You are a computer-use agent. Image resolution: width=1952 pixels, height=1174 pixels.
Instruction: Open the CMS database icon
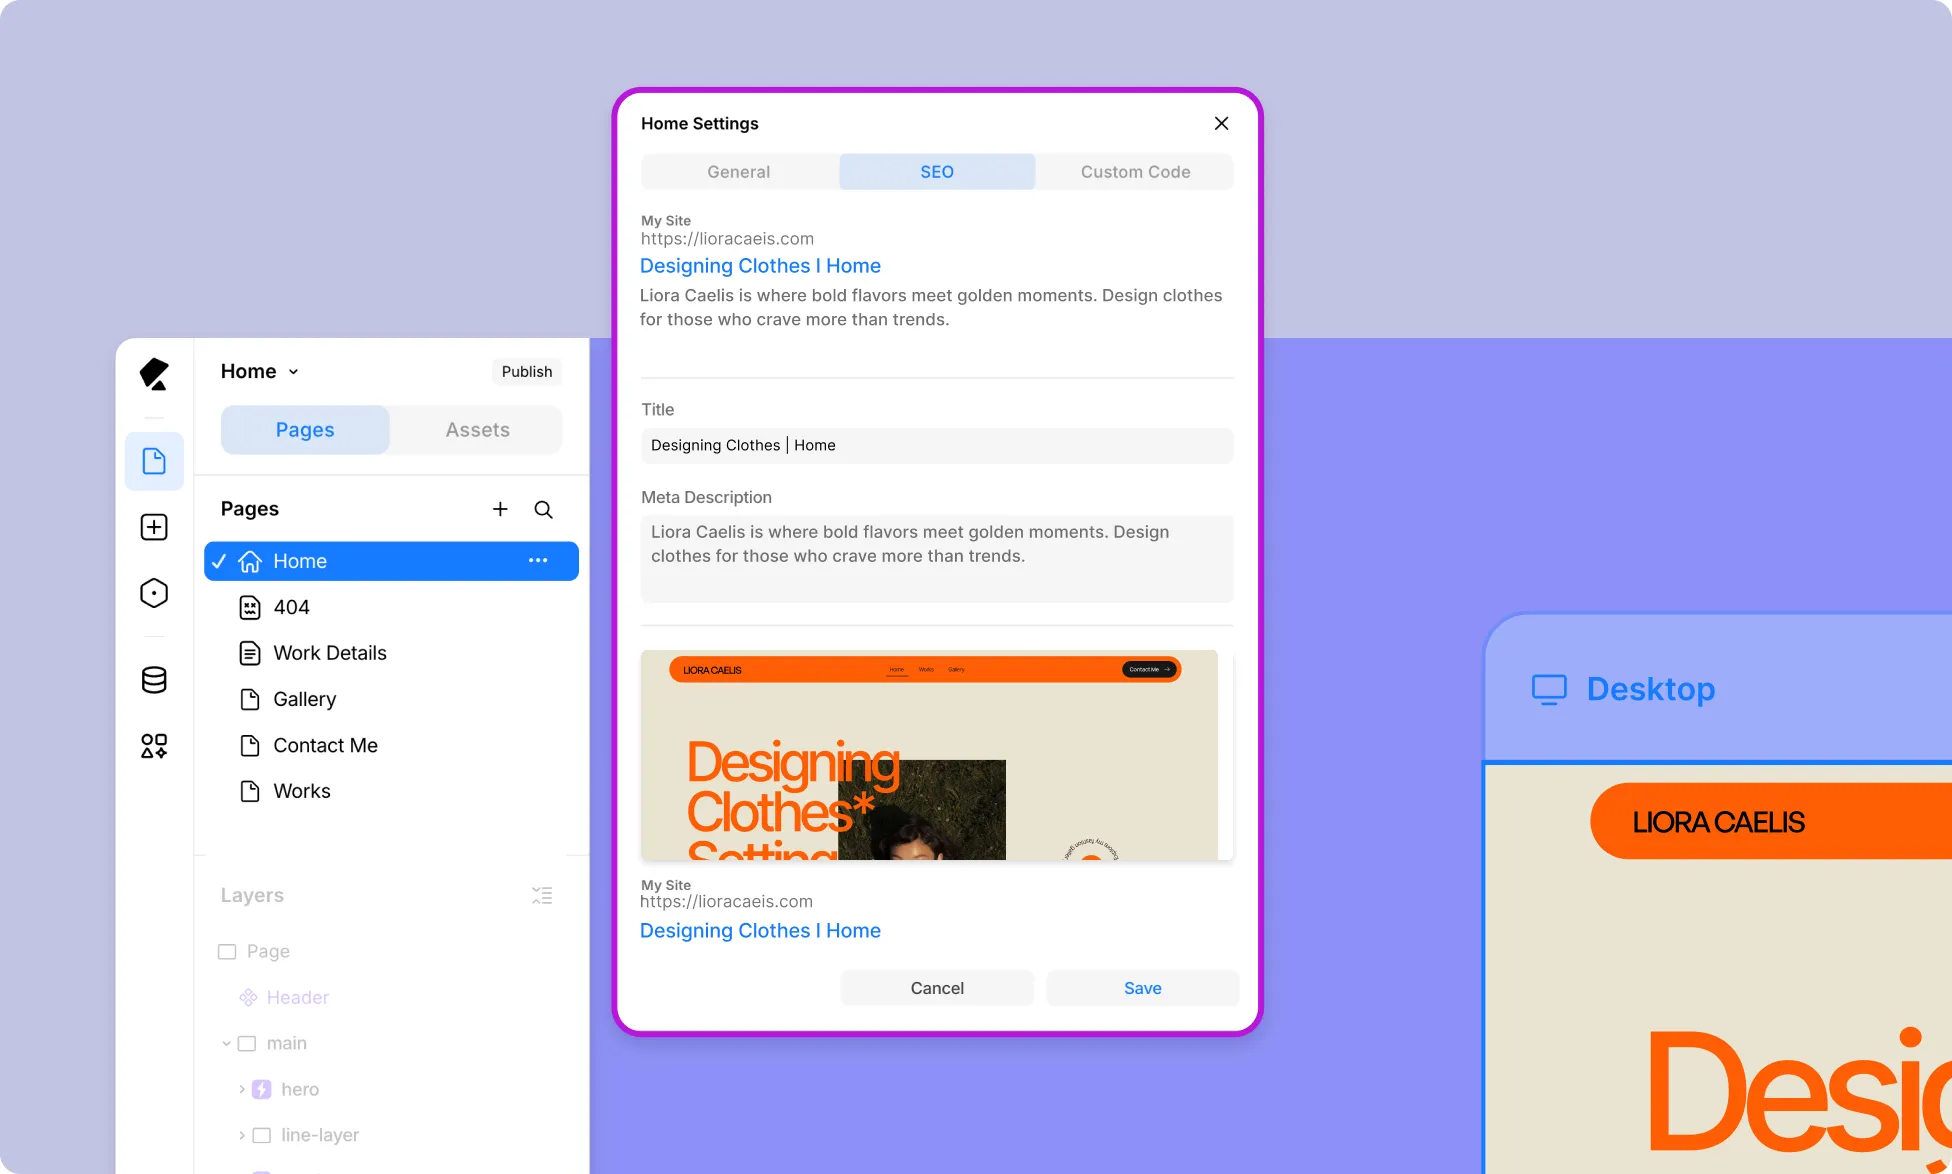coord(154,680)
